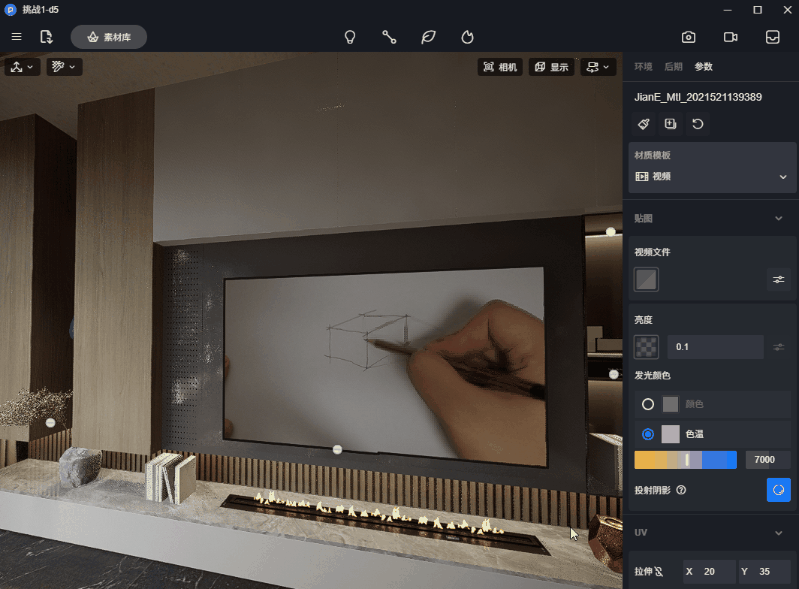Open the 素材库 asset library
Viewport: 799px width, 589px height.
coord(109,37)
